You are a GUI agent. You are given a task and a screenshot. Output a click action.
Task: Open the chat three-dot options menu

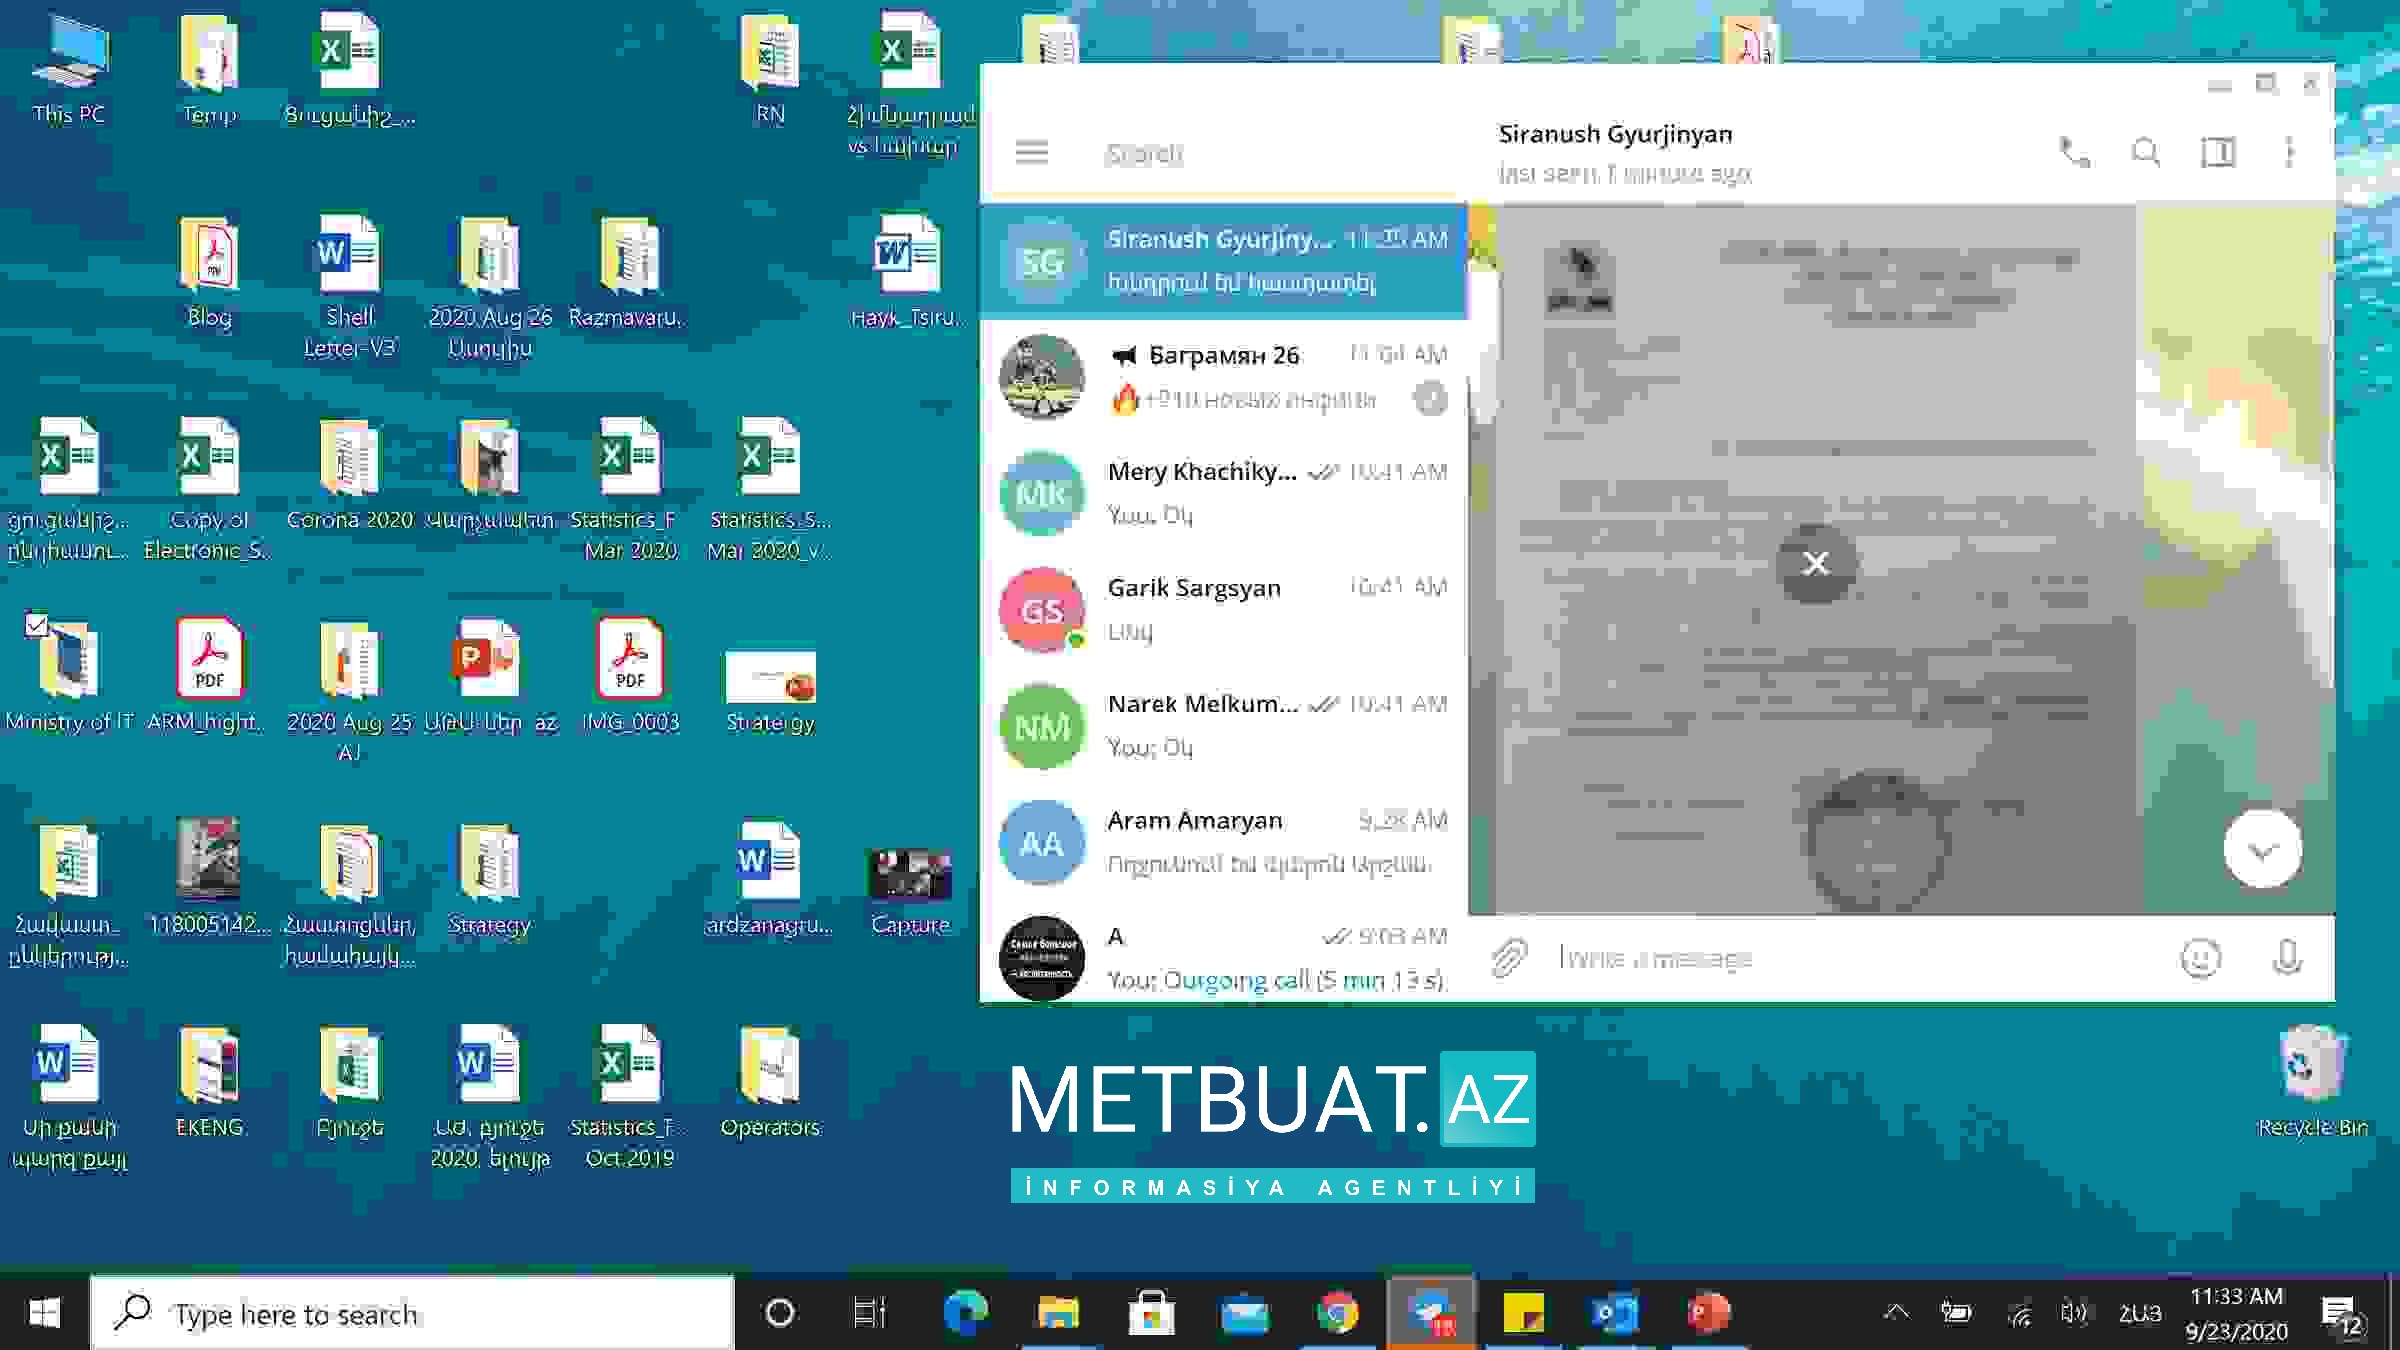(2289, 153)
